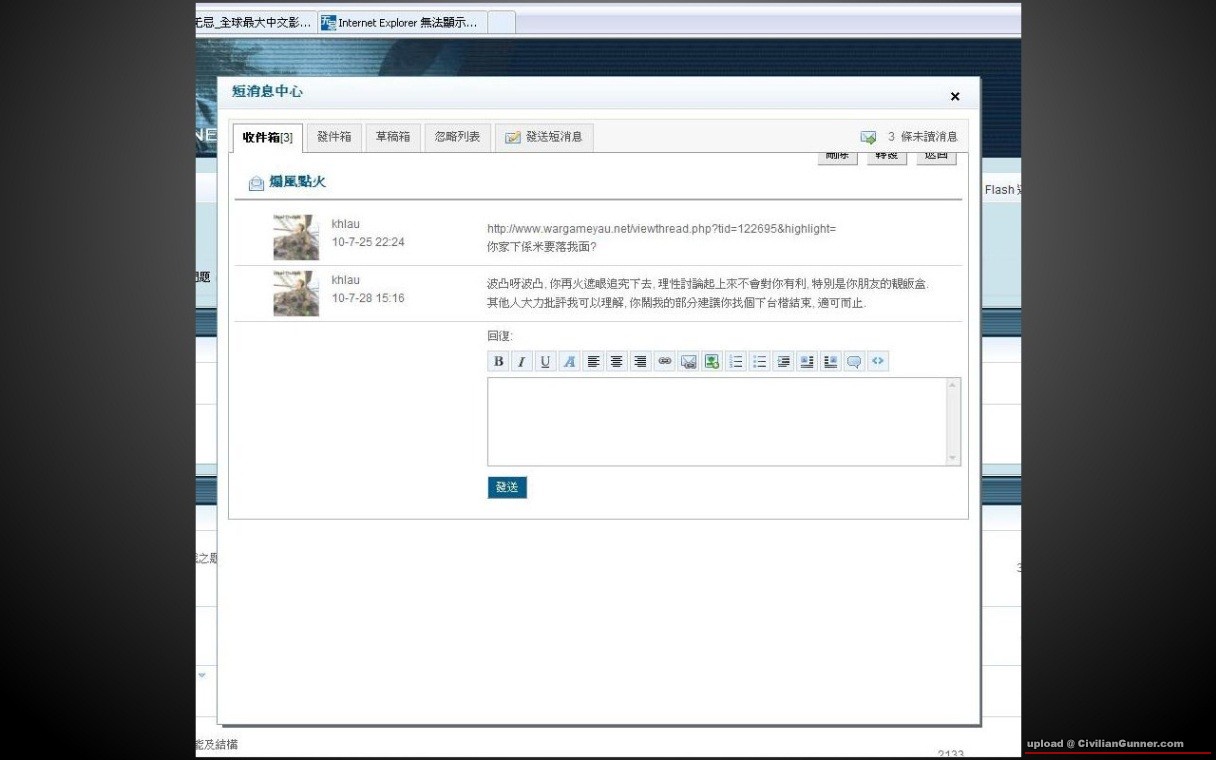1216x760 pixels.
Task: Toggle bold formatting in reply editor
Action: pyautogui.click(x=498, y=362)
